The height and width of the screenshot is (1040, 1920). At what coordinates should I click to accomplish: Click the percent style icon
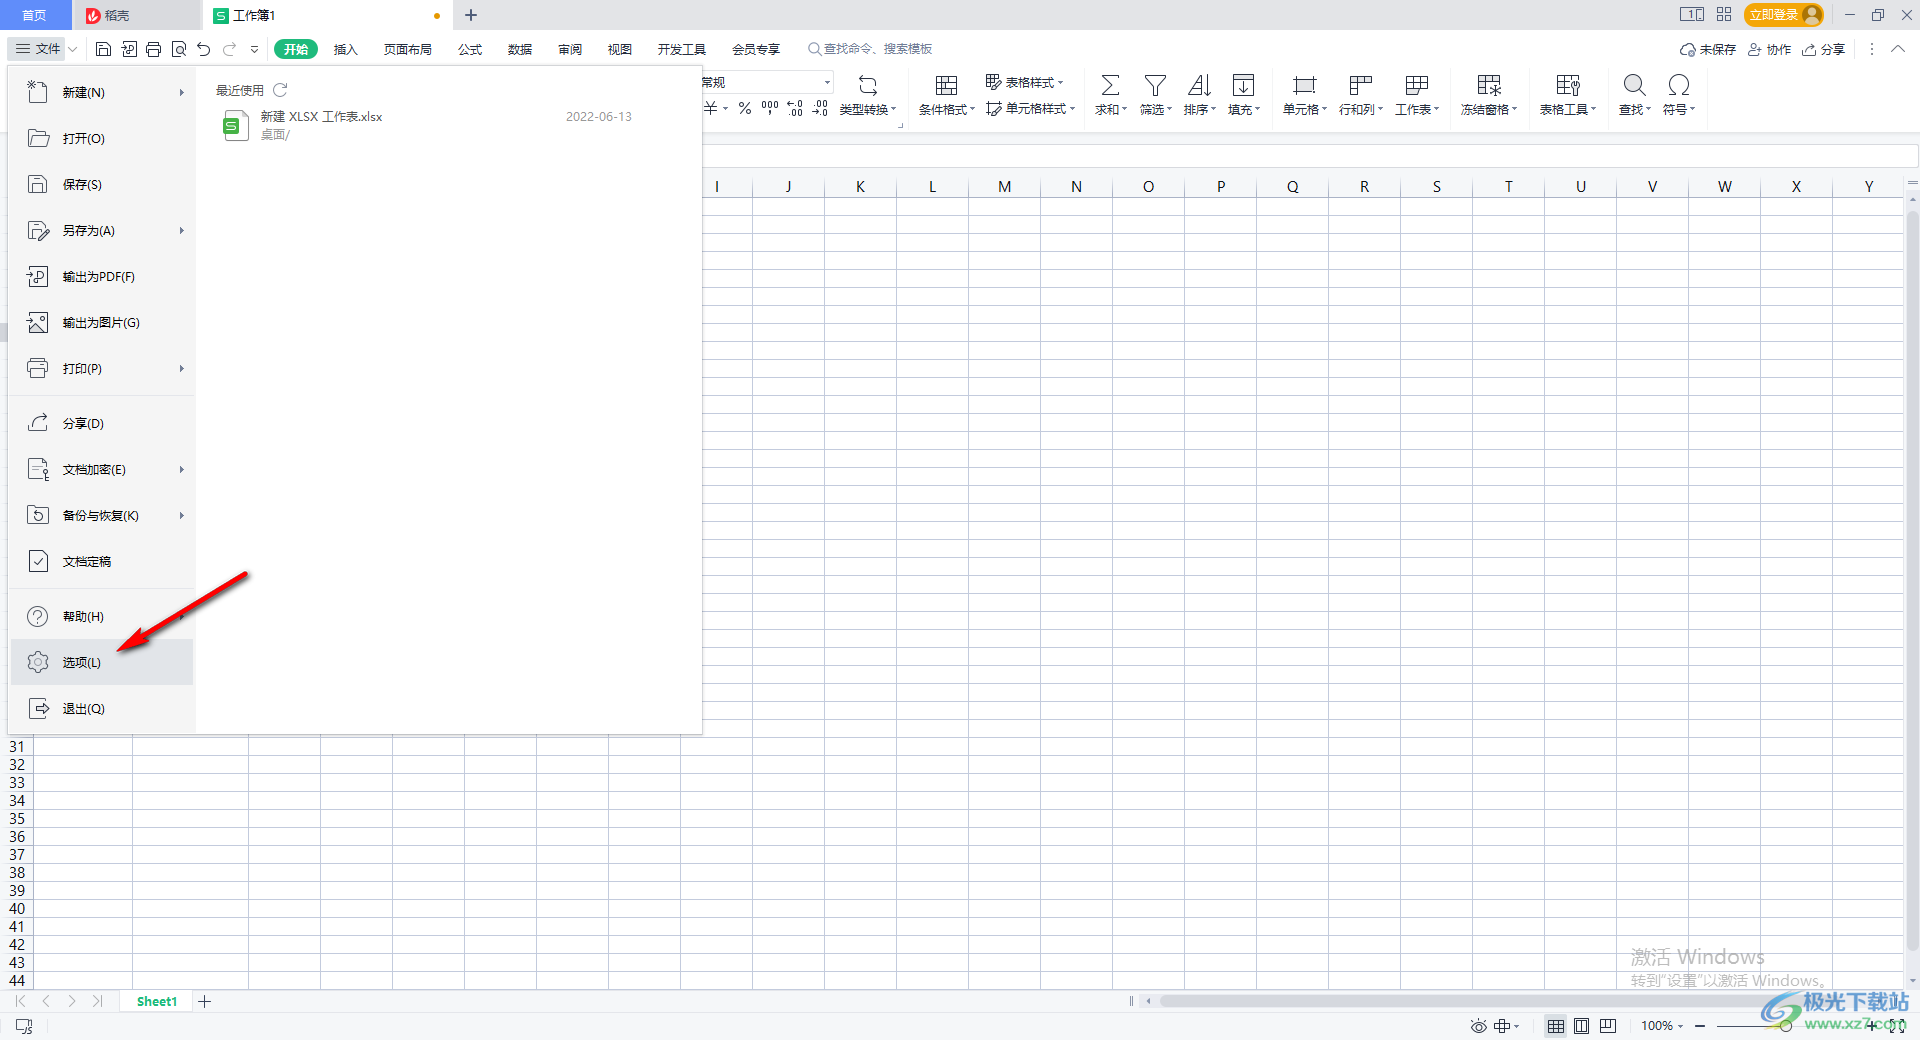click(745, 108)
